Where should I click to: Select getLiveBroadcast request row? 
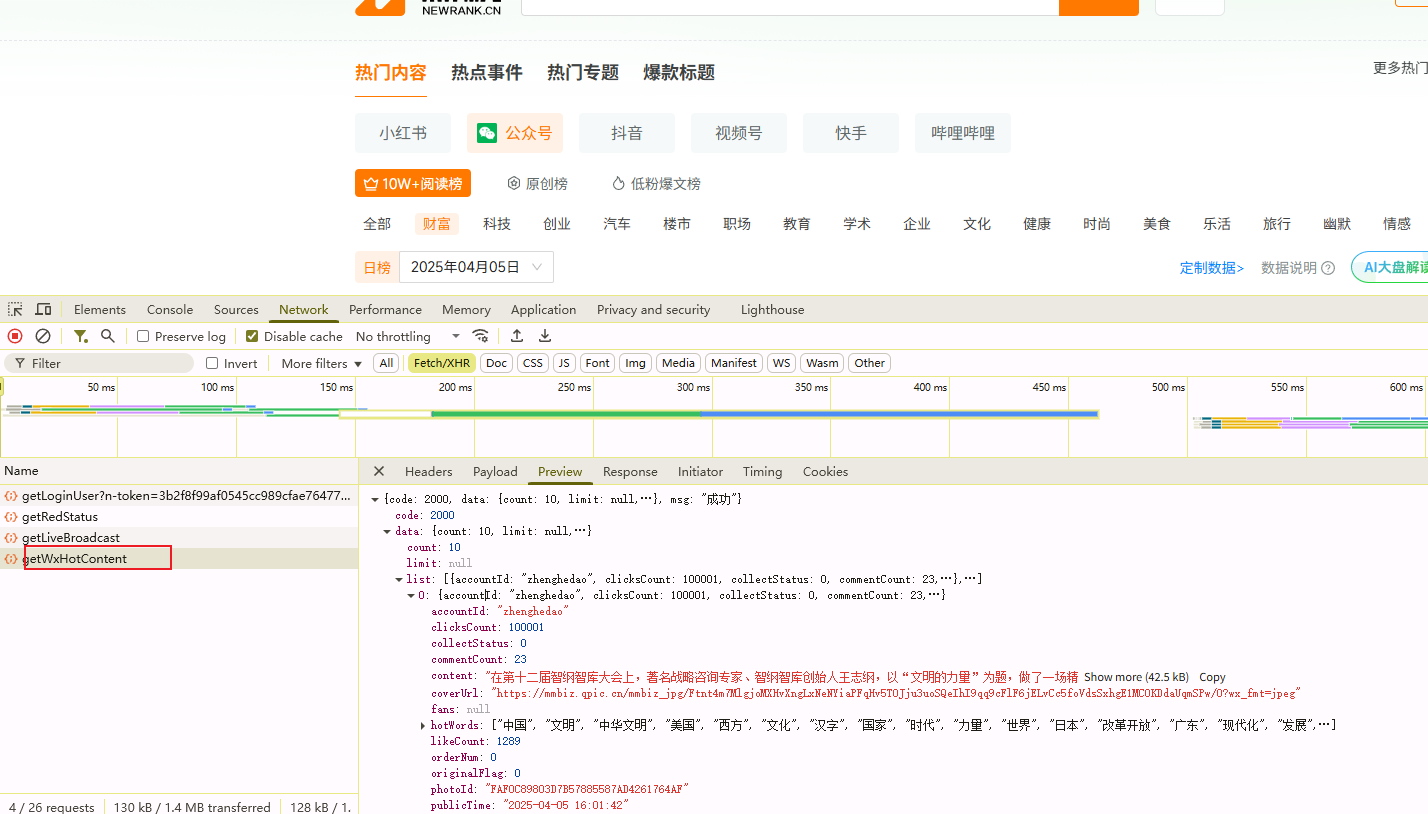click(179, 538)
